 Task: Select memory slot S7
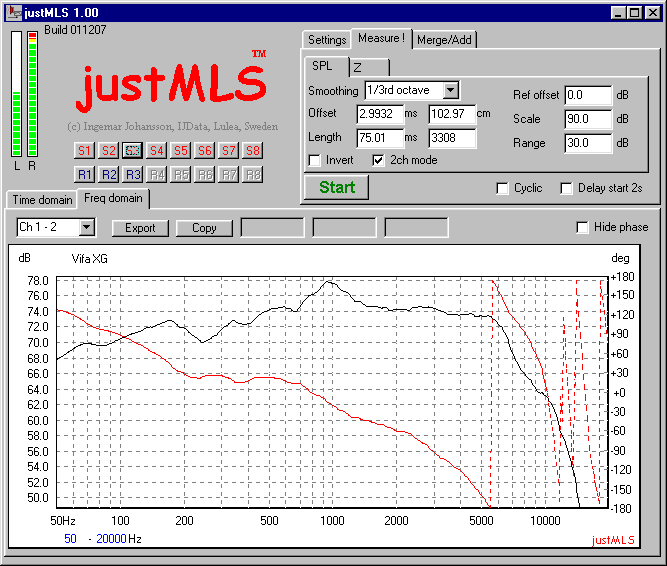pyautogui.click(x=228, y=151)
